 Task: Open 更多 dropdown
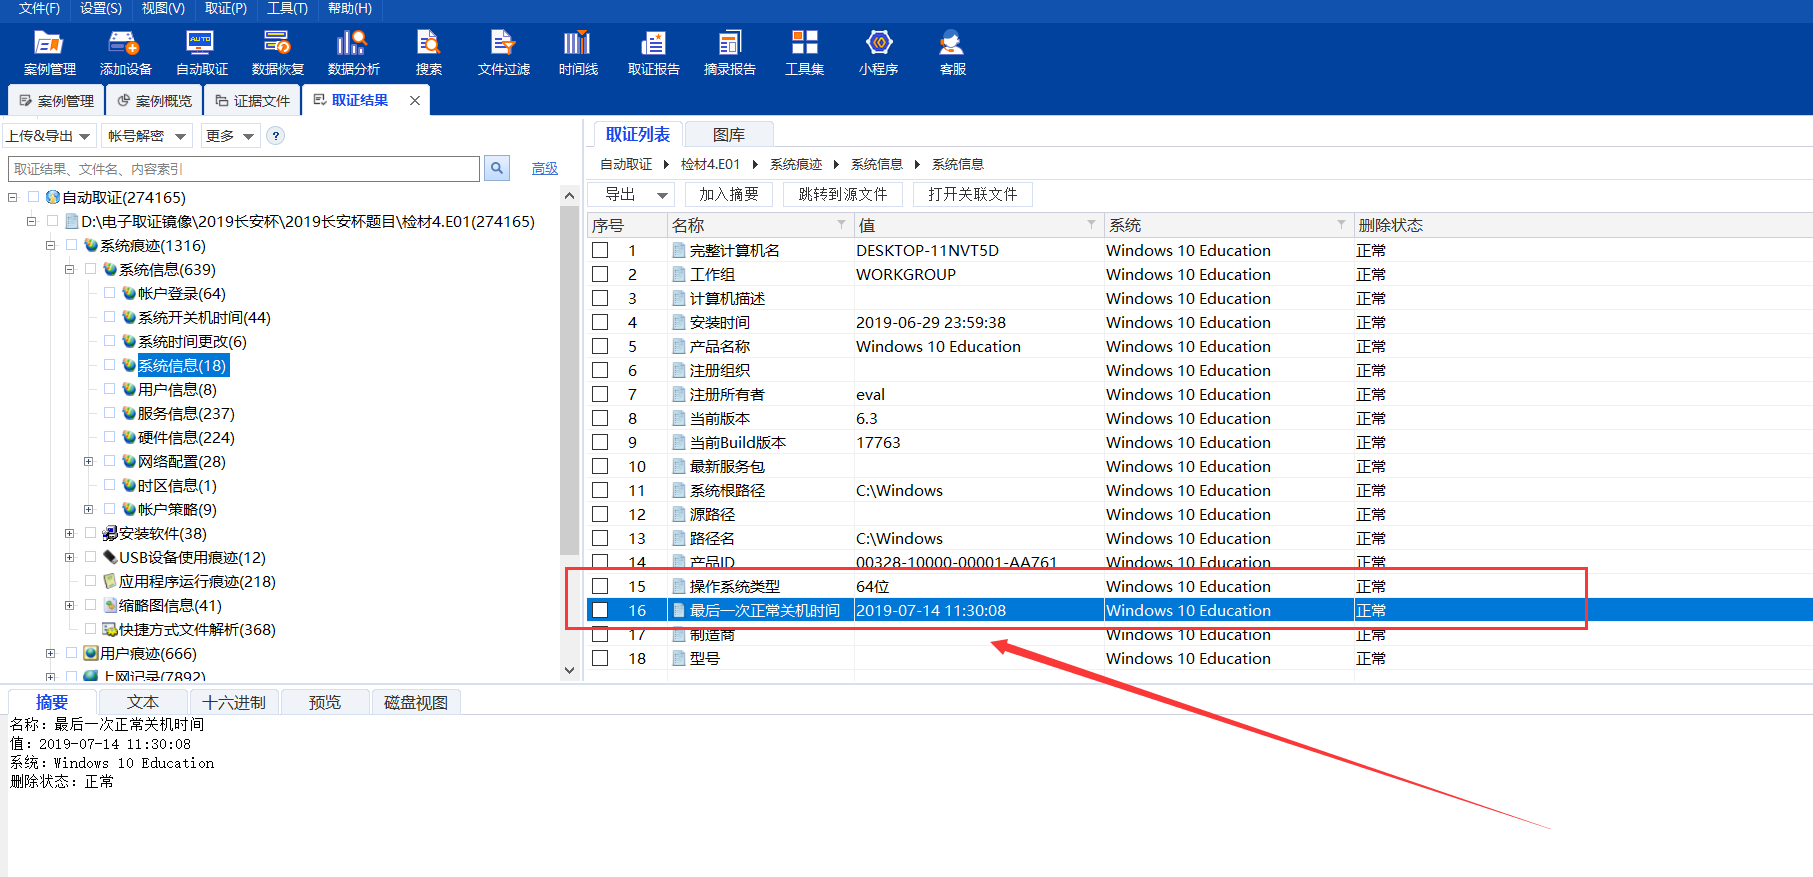click(x=230, y=136)
